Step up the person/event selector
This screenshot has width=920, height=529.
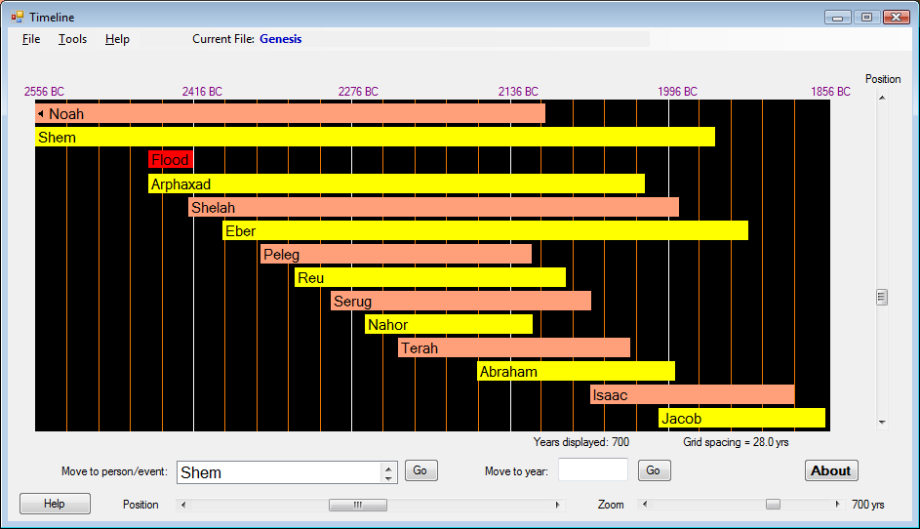(388, 467)
